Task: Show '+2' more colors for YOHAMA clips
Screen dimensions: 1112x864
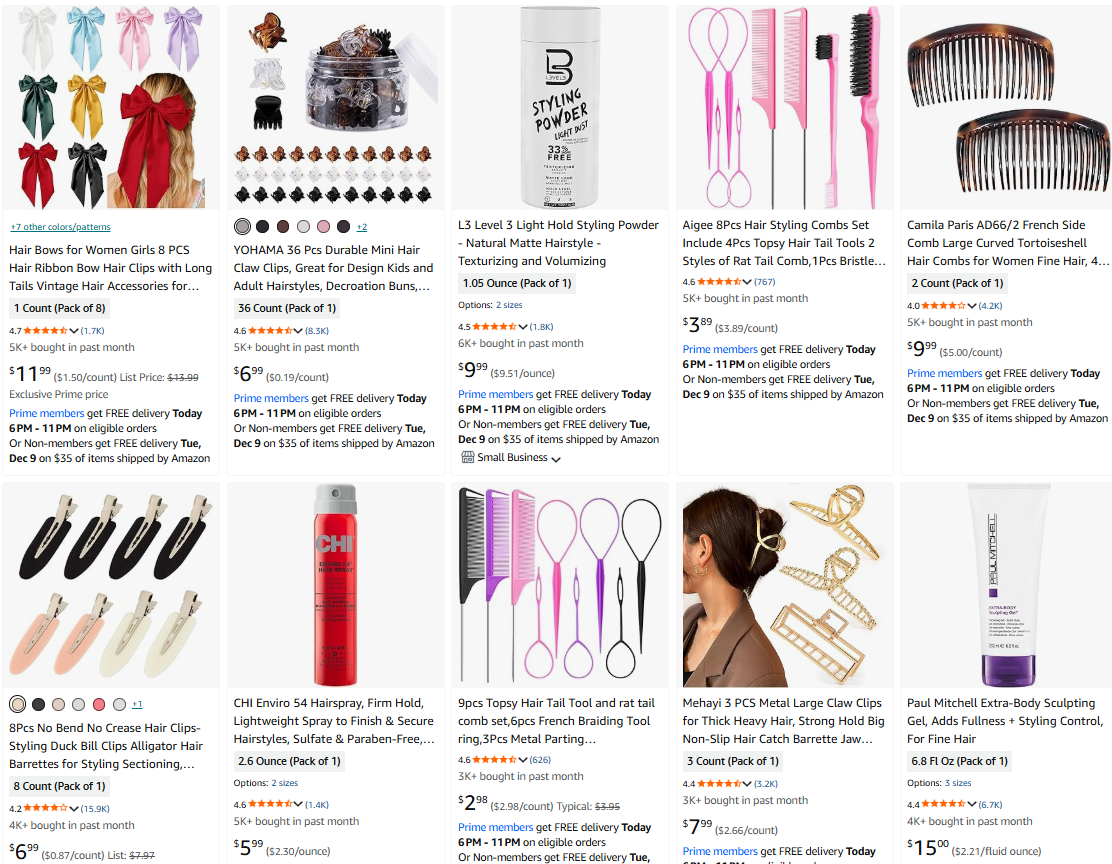Action: tap(362, 227)
